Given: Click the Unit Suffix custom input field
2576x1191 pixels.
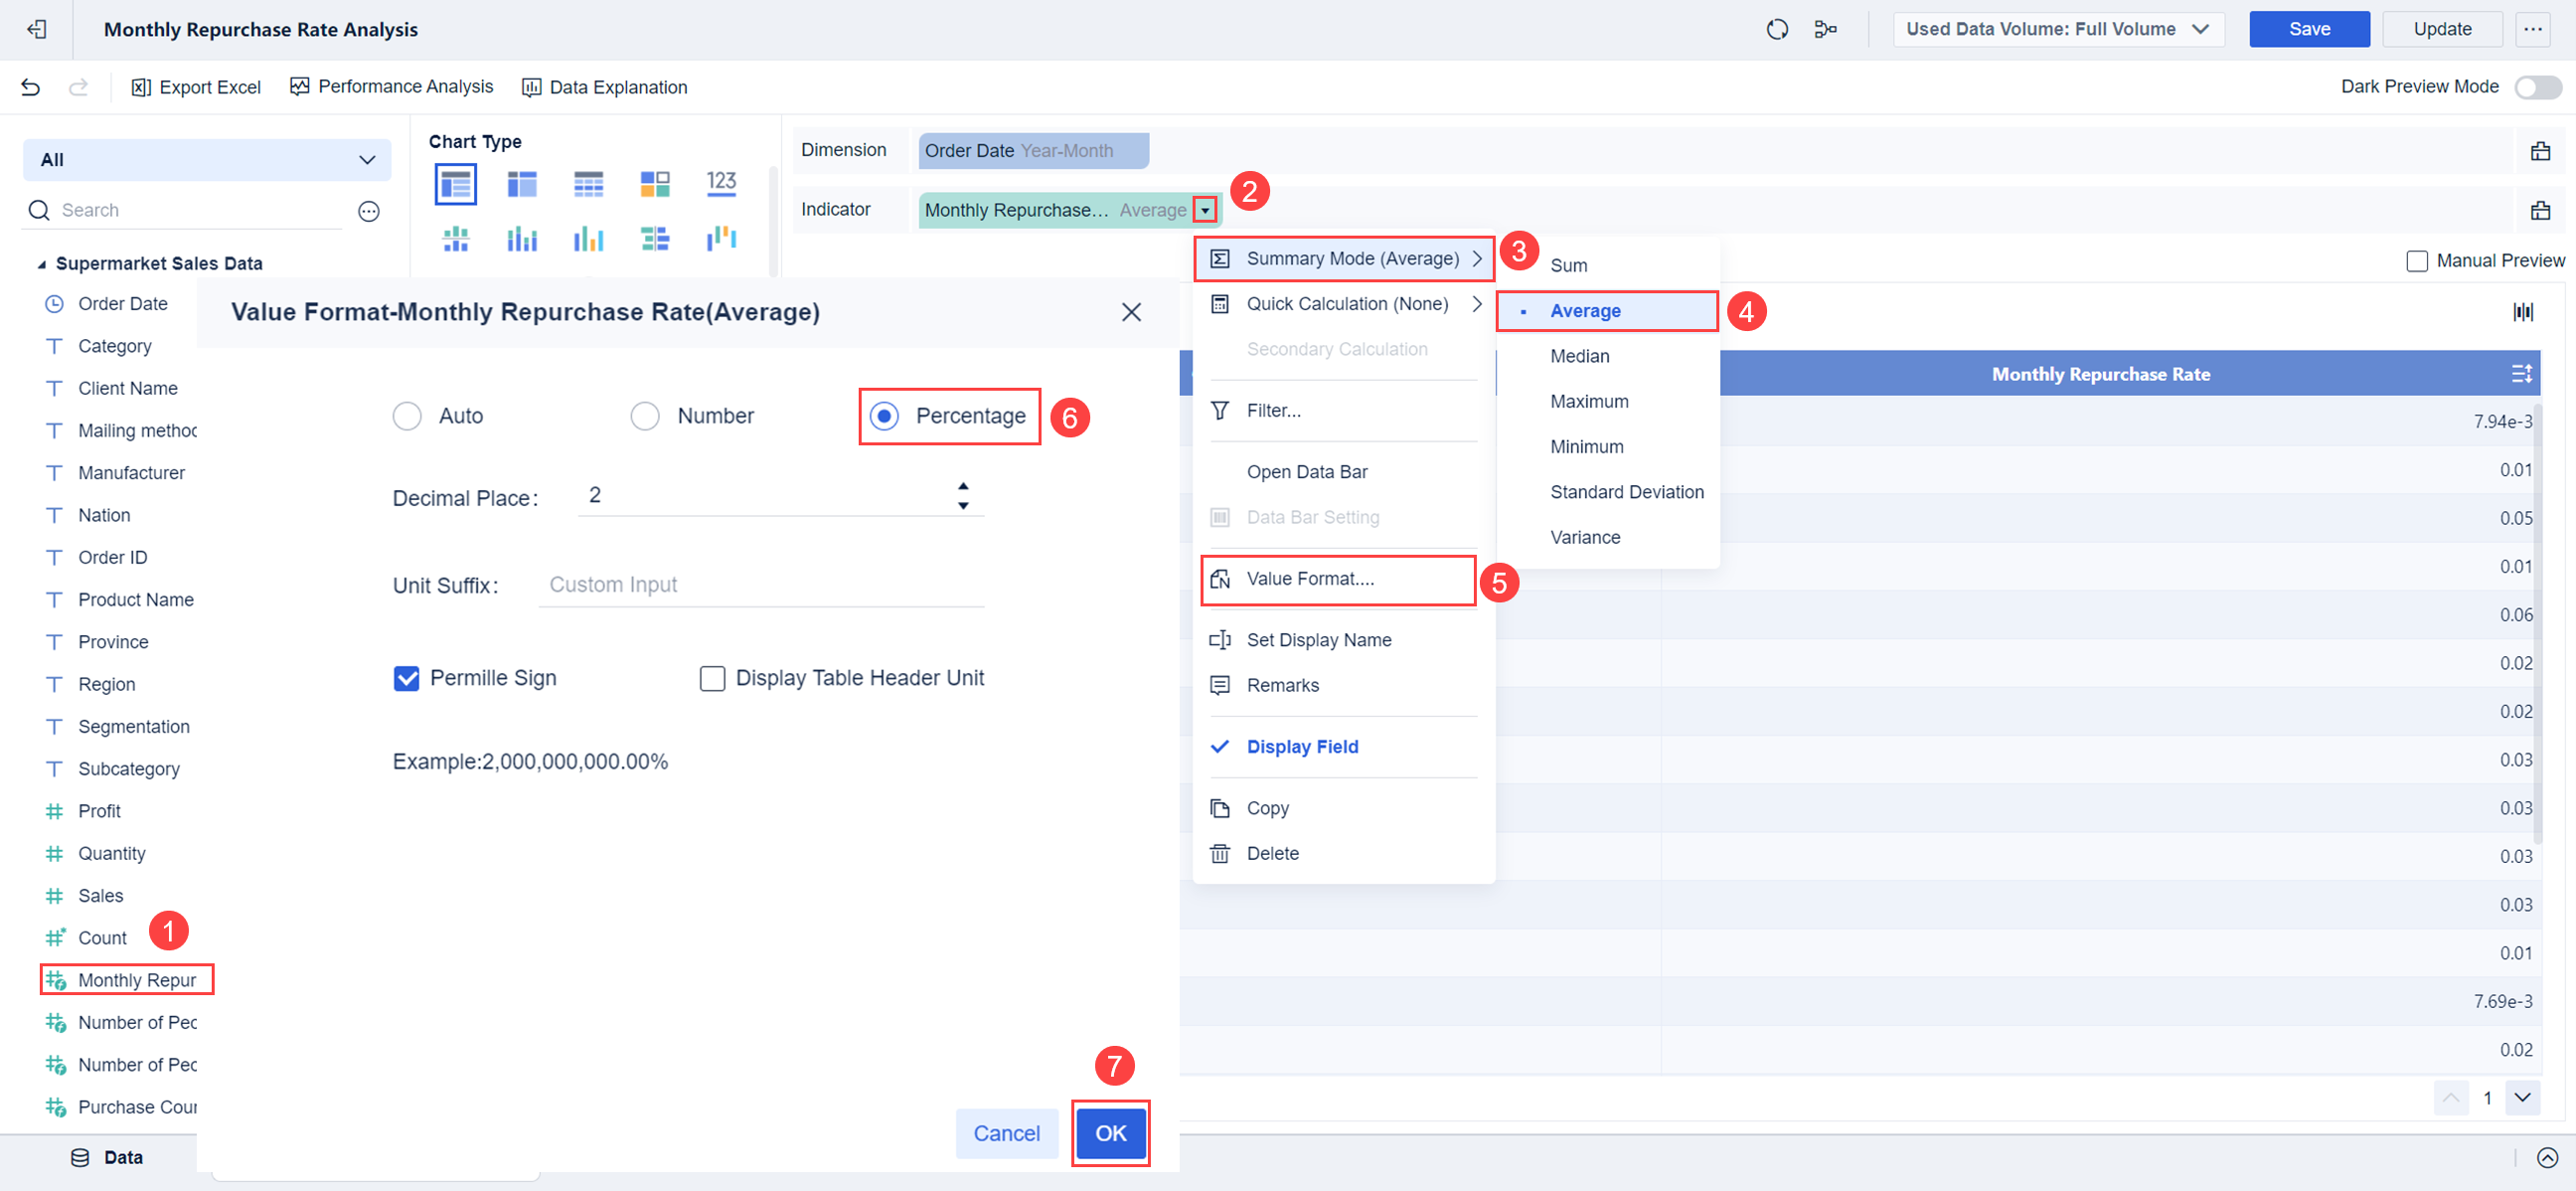Looking at the screenshot, I should pyautogui.click(x=760, y=585).
